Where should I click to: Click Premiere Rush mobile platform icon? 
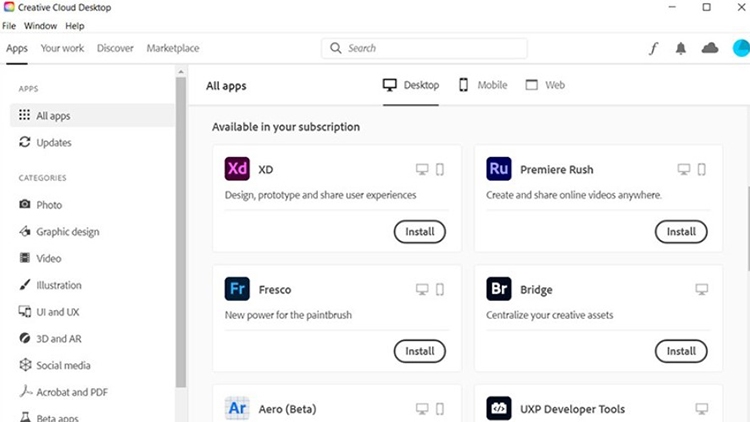[701, 169]
